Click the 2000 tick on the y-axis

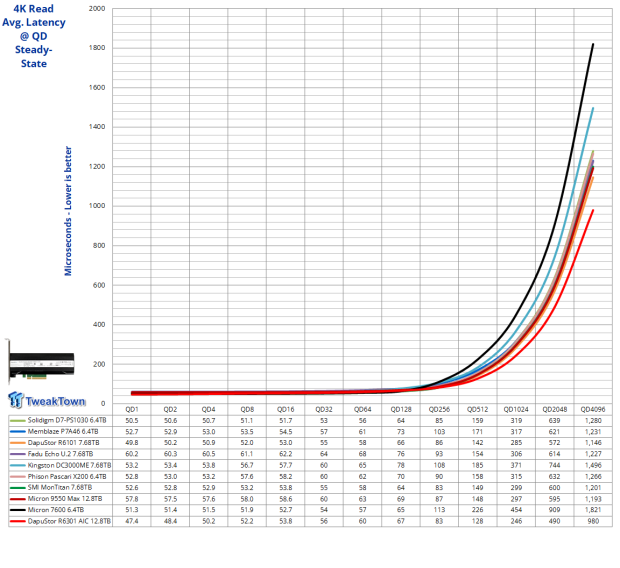point(97,9)
